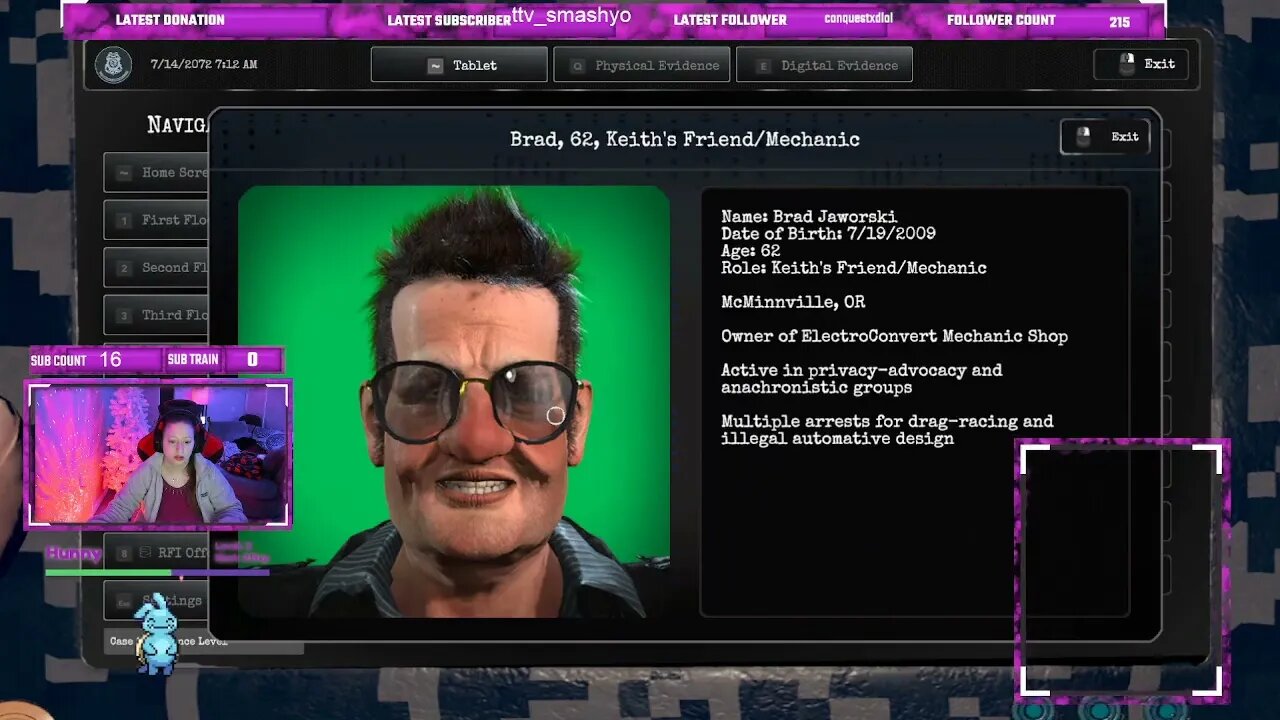Screen dimensions: 1280x720
Task: Go to Home Screen in the navigation list
Action: 156,172
